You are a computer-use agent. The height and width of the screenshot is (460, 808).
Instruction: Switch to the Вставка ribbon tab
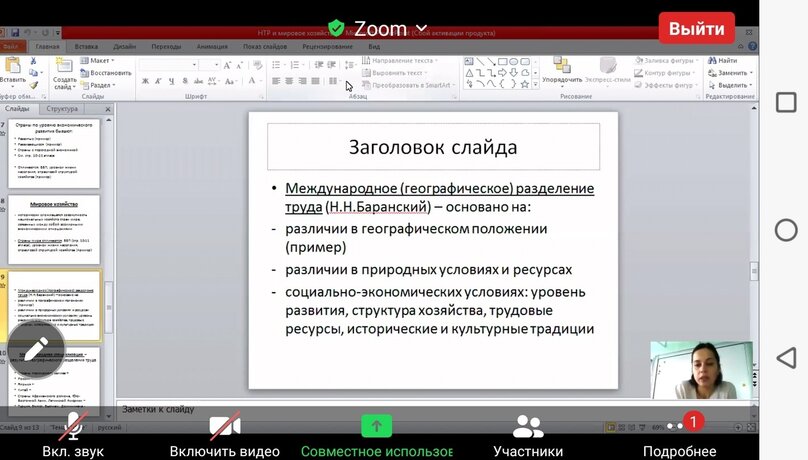tap(86, 46)
